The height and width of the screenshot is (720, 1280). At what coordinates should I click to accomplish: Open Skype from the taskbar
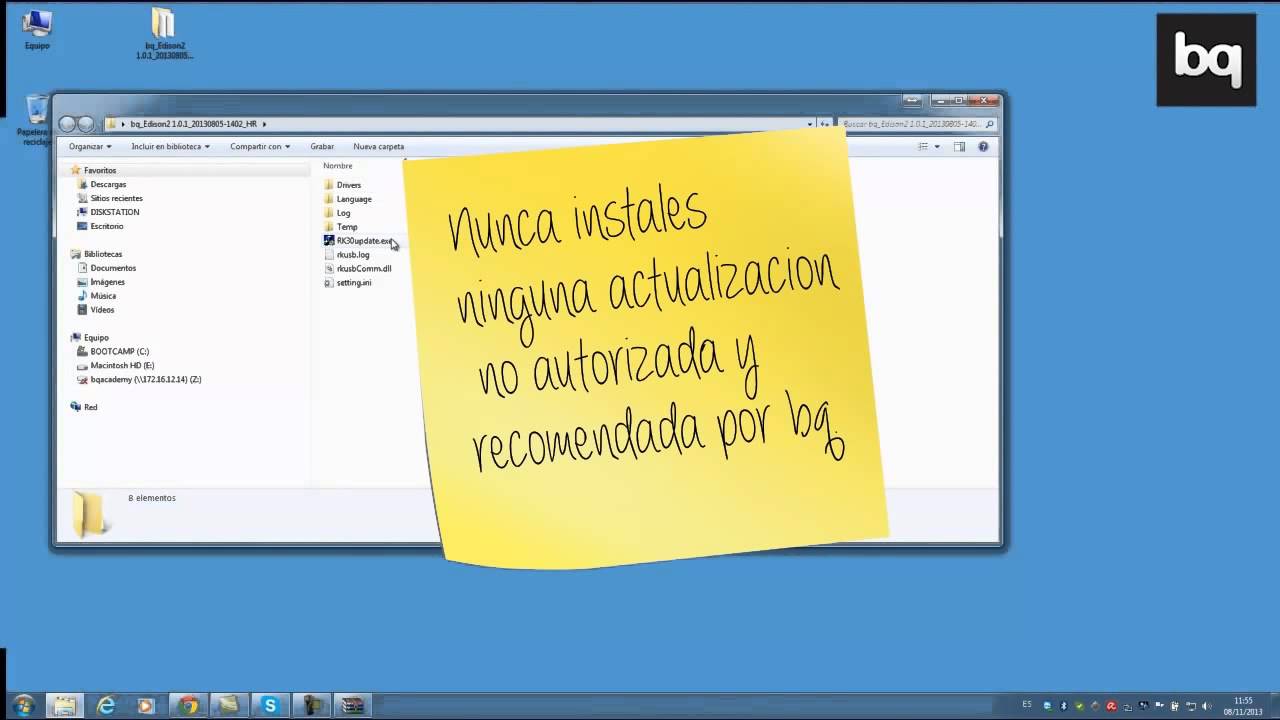click(270, 706)
